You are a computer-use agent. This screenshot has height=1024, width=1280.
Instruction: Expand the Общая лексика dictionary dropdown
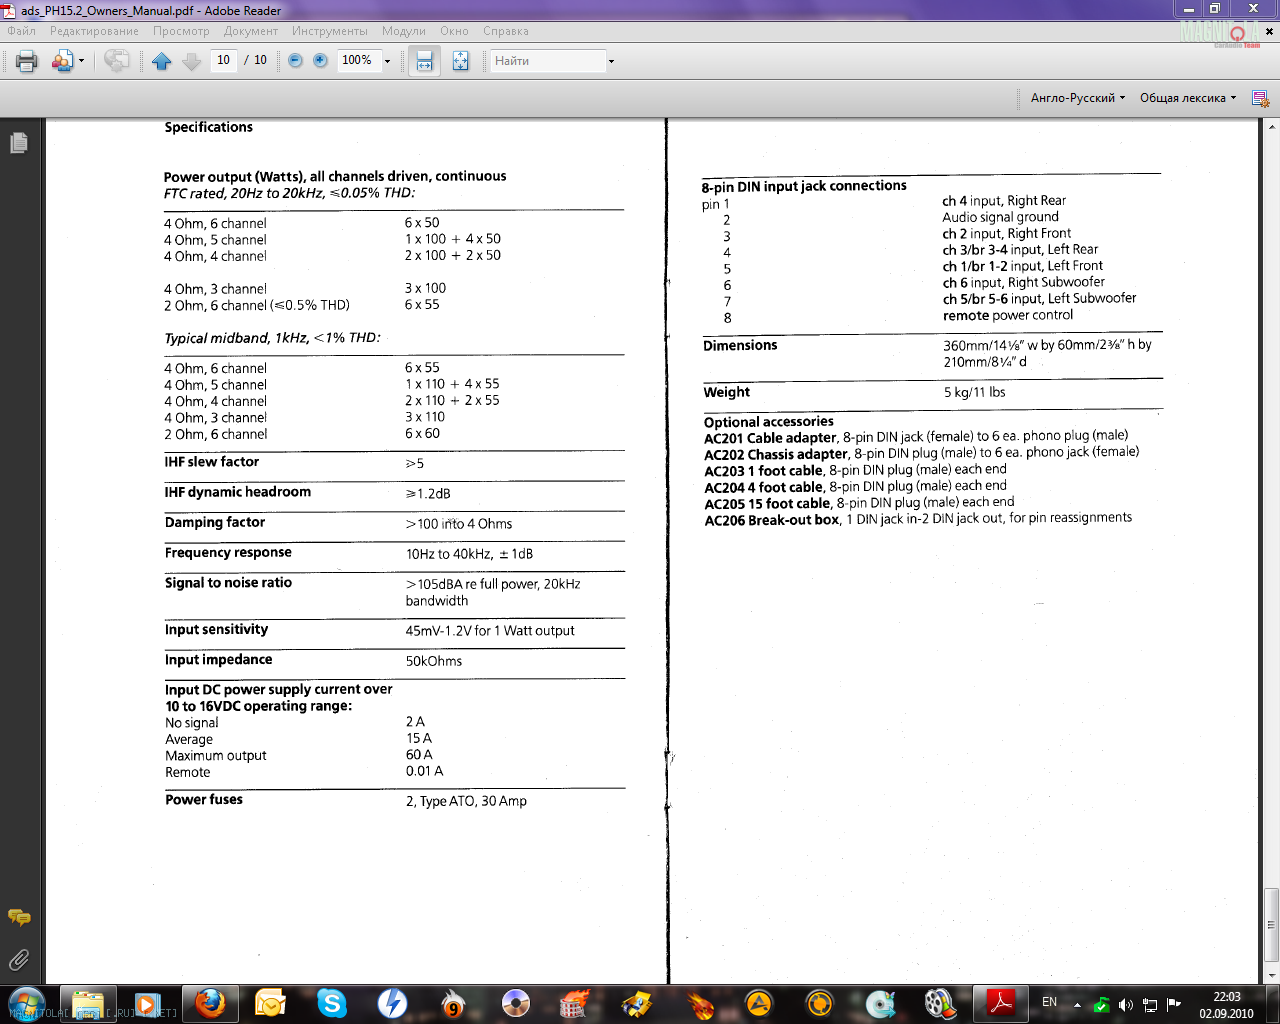pos(1188,98)
